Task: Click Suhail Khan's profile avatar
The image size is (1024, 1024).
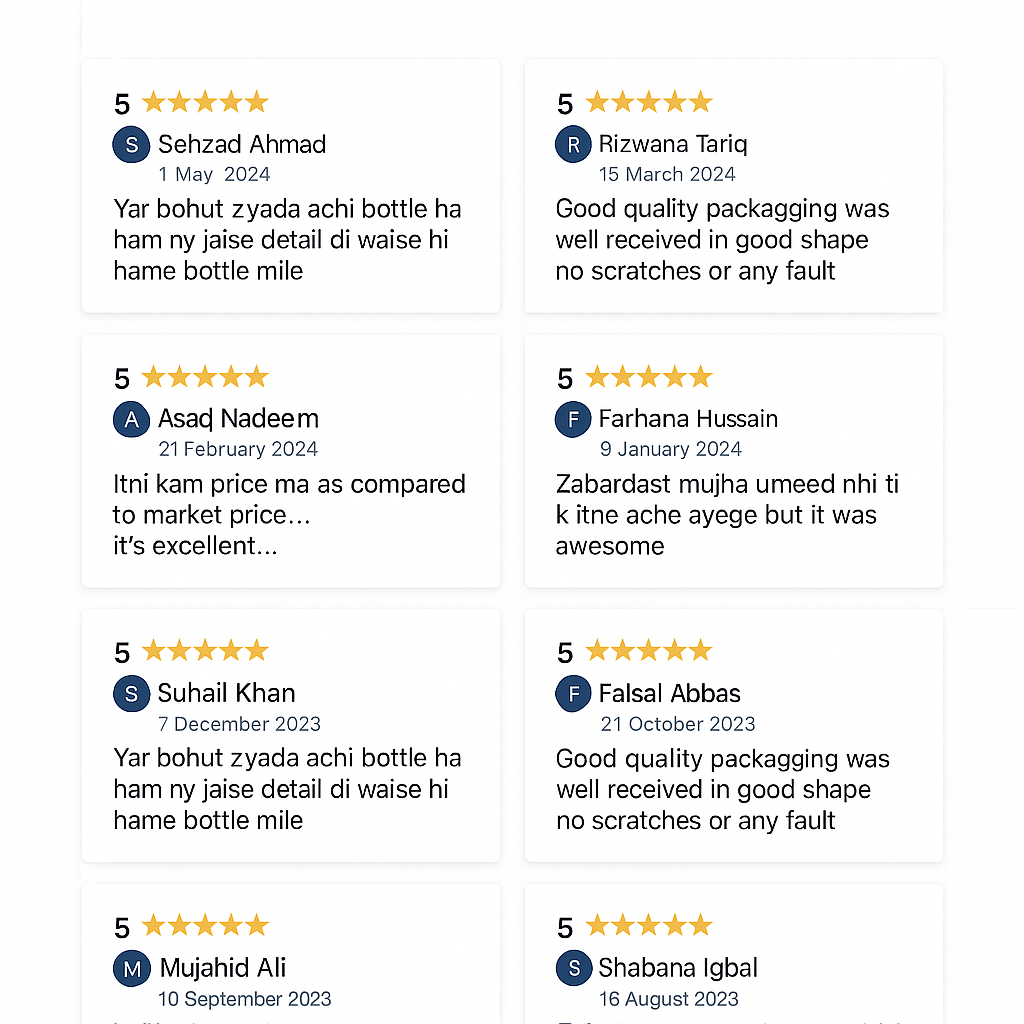Action: 131,694
